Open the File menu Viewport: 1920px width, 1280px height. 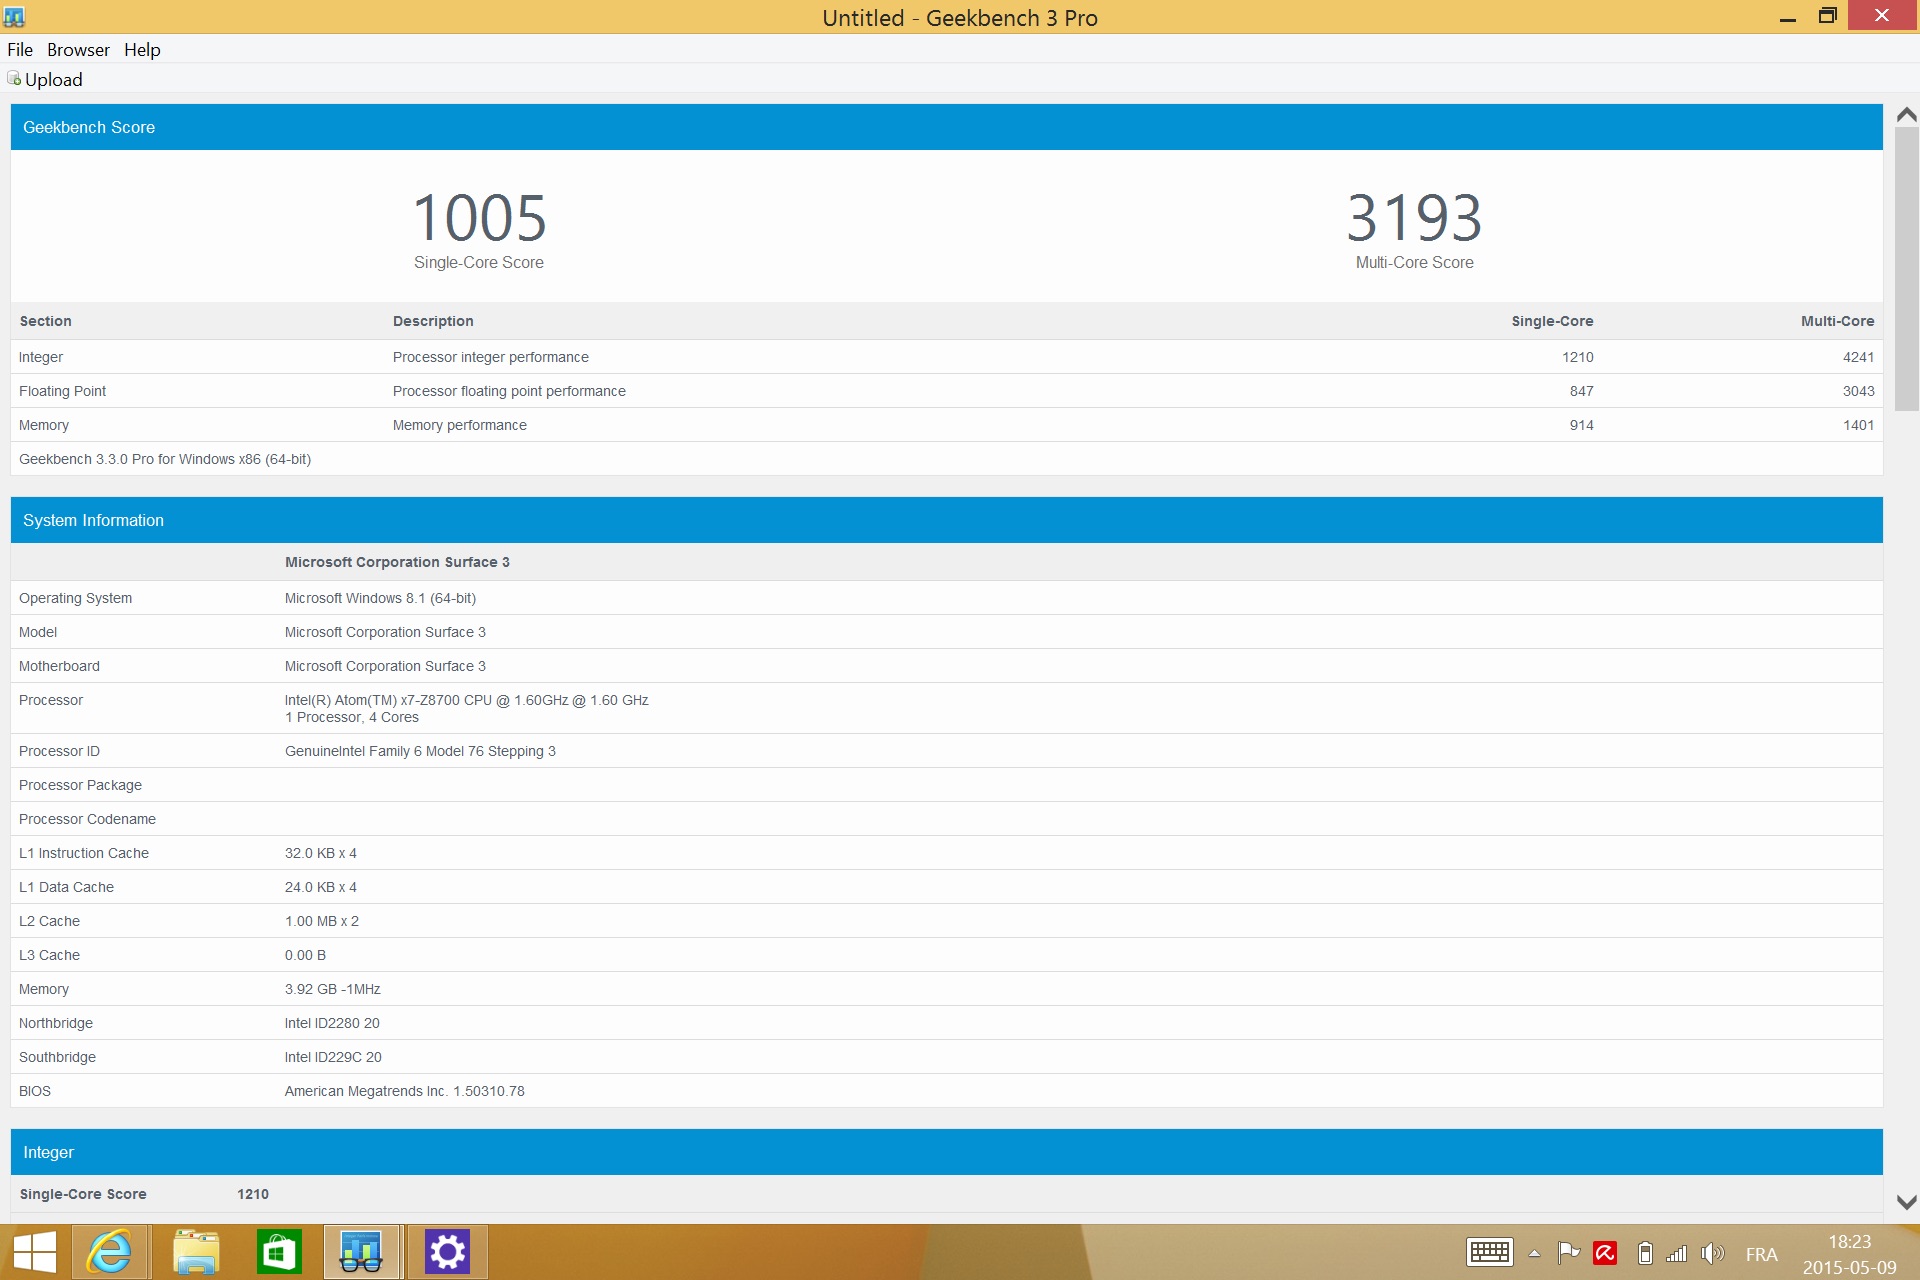[x=20, y=50]
